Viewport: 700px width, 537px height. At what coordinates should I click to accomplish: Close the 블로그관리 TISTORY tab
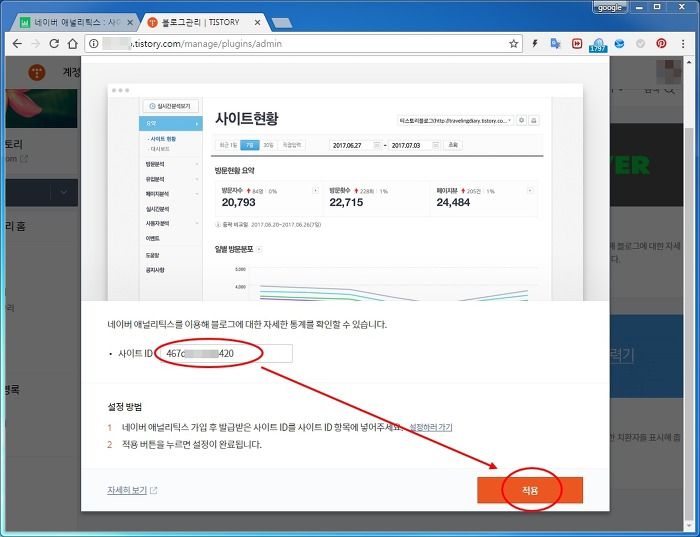coord(257,22)
